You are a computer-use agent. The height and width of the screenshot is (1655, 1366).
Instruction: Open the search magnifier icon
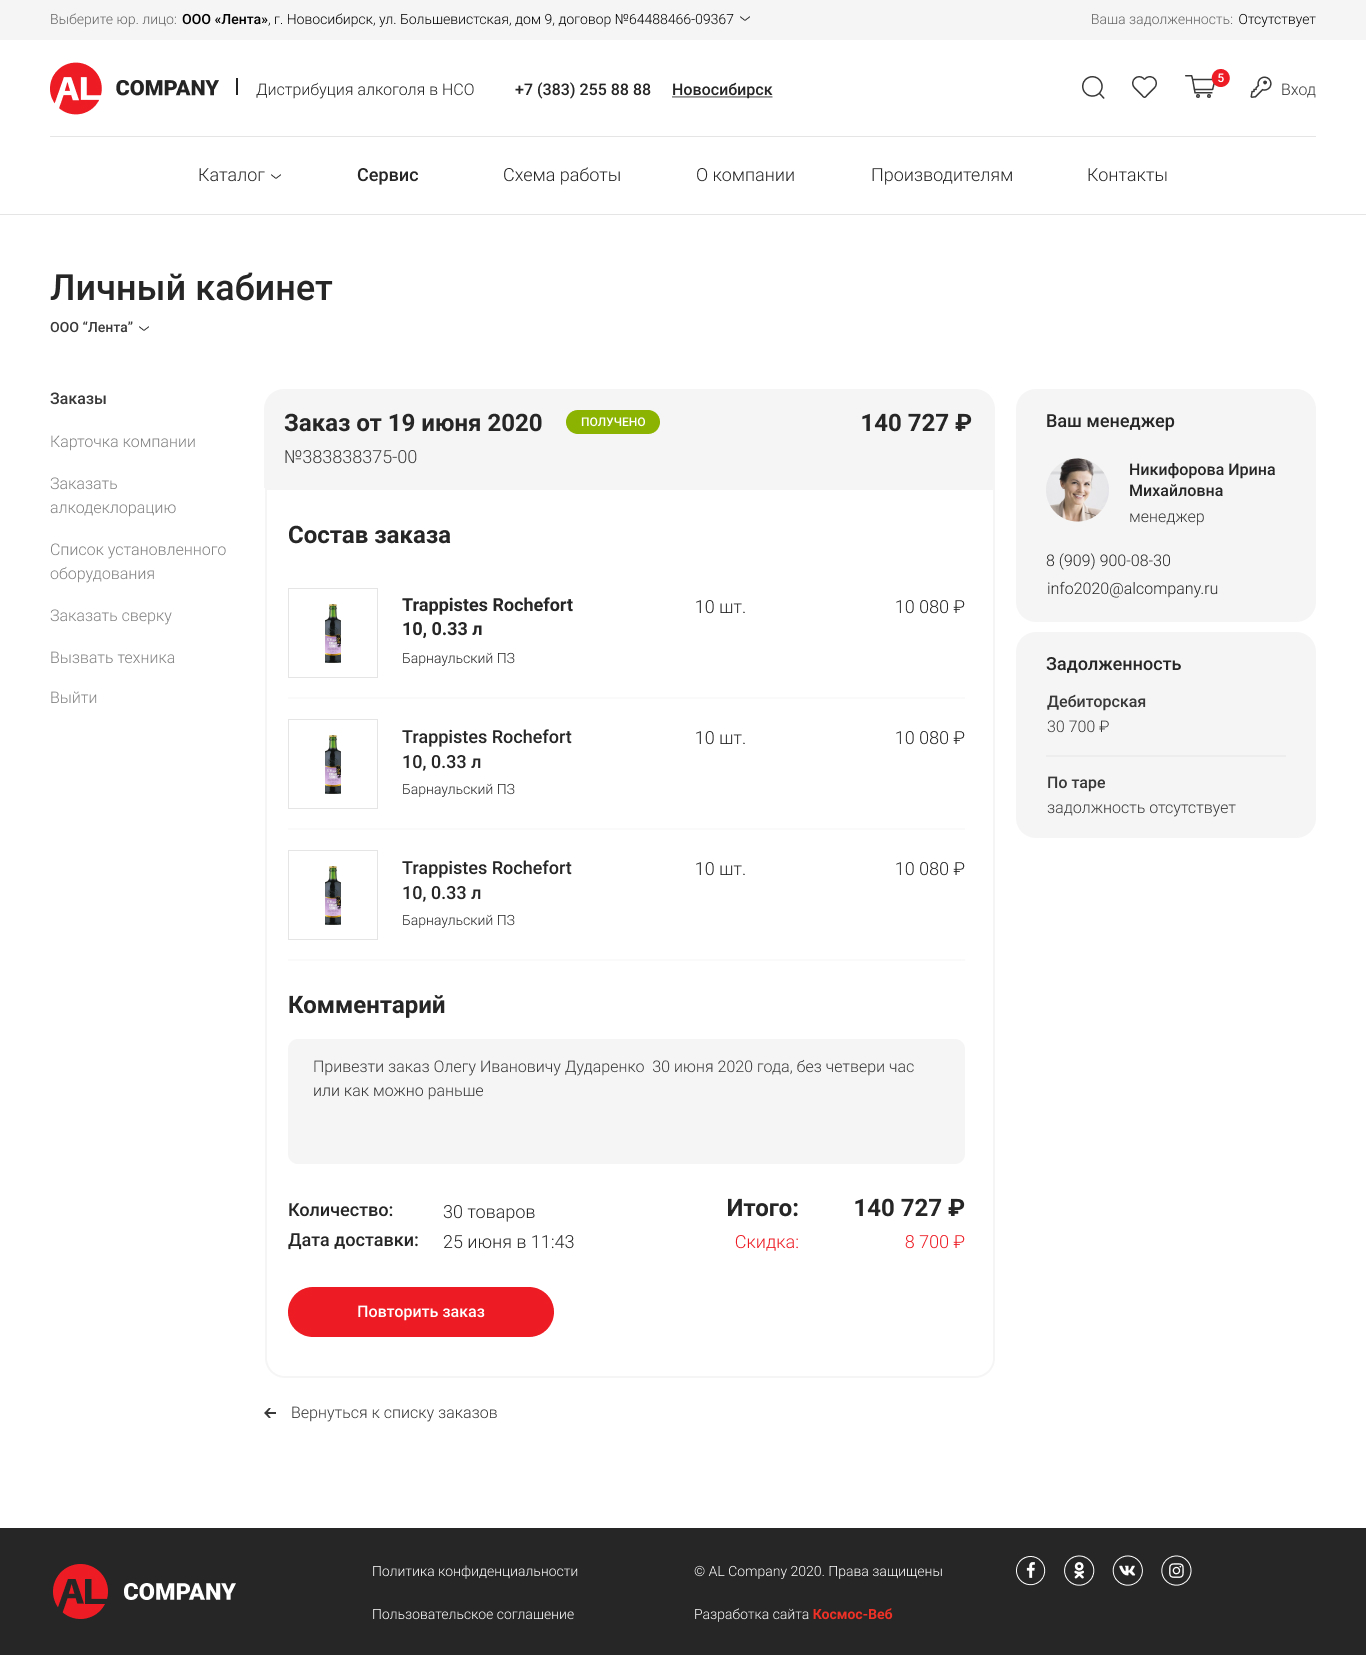pyautogui.click(x=1093, y=88)
